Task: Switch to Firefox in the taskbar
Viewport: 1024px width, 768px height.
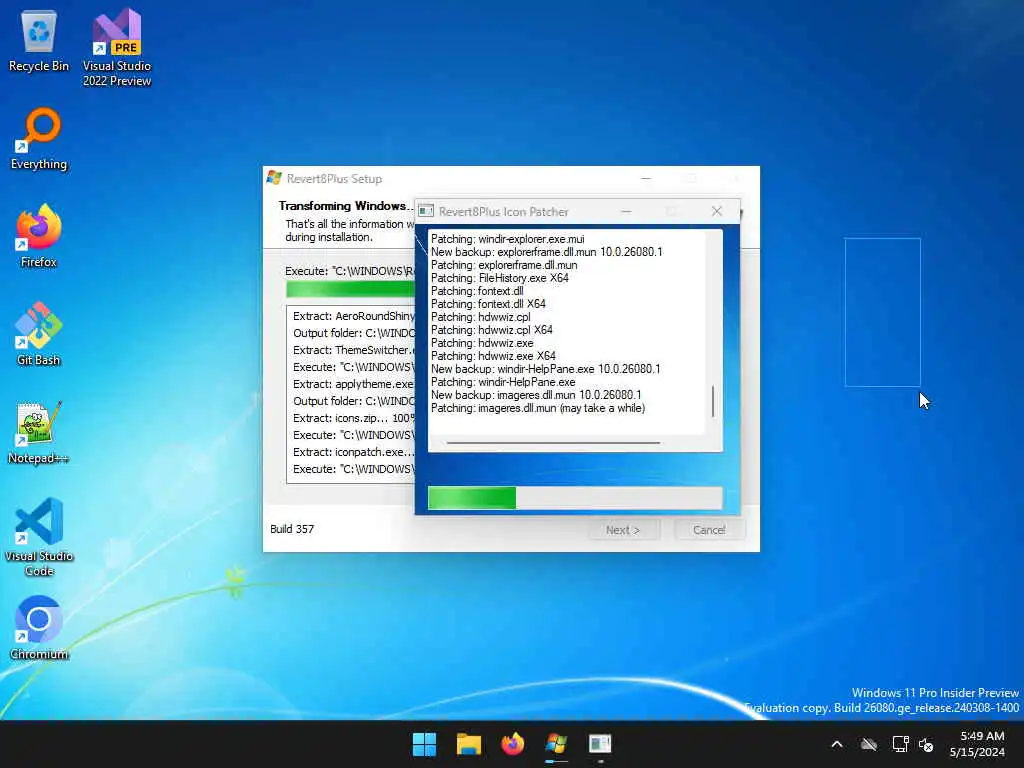Action: click(513, 744)
